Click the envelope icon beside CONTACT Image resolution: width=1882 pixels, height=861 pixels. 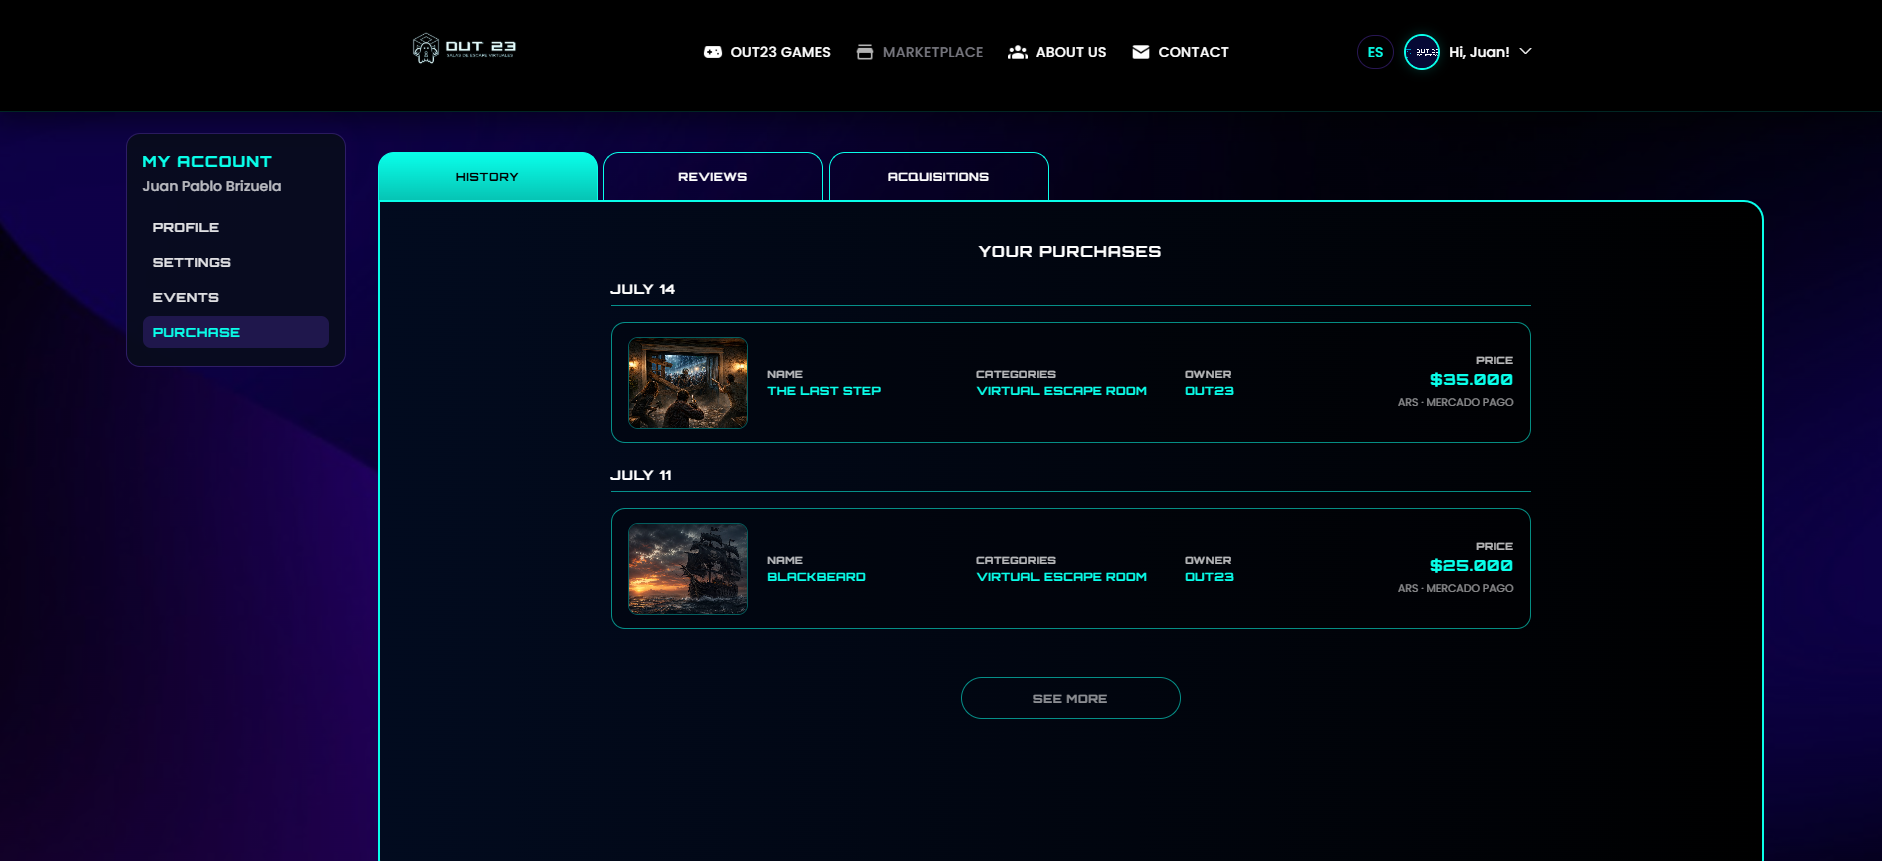tap(1141, 52)
